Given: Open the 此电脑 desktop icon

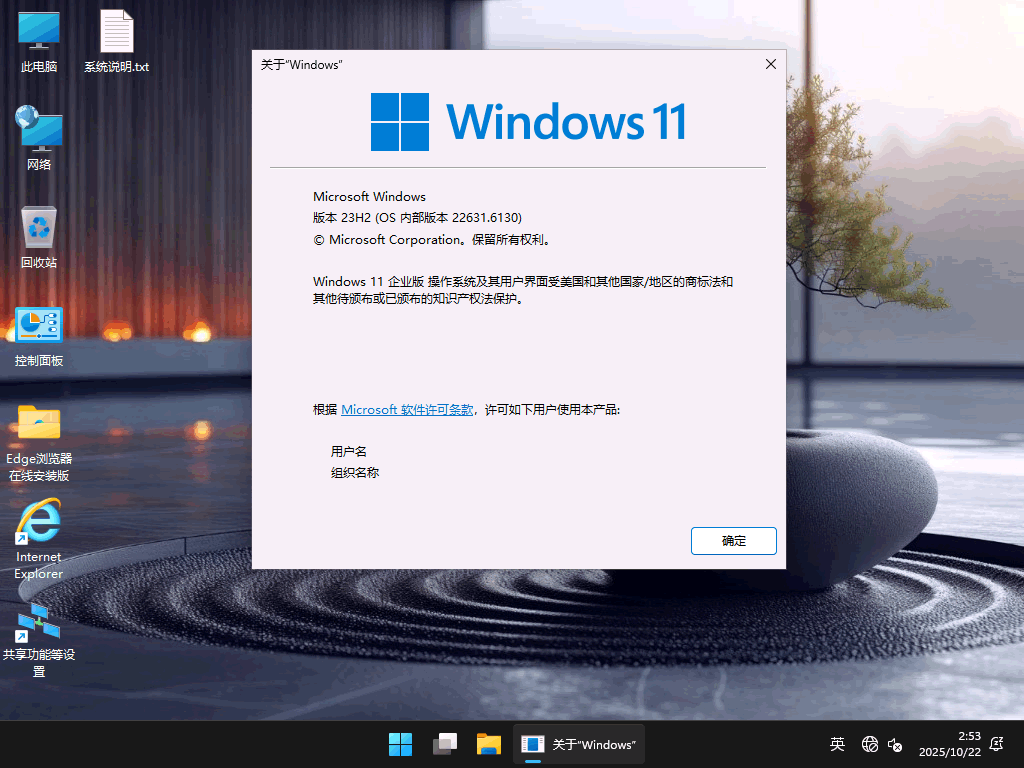Looking at the screenshot, I should pyautogui.click(x=39, y=40).
